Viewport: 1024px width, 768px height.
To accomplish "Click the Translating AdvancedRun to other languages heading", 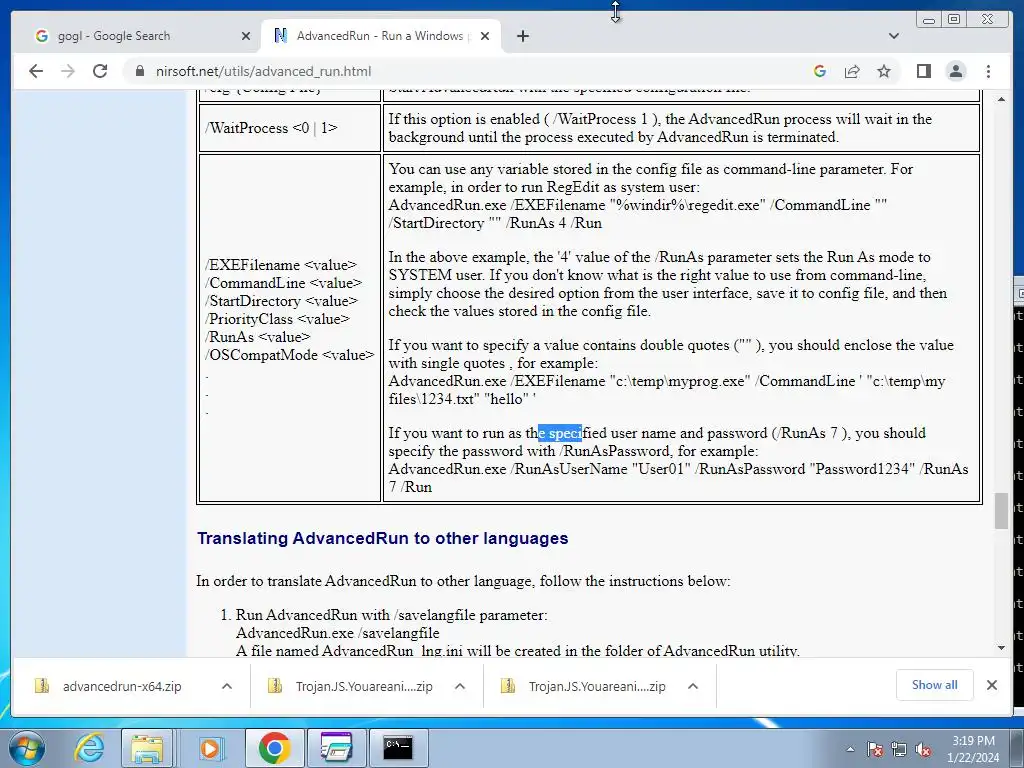I will 383,538.
